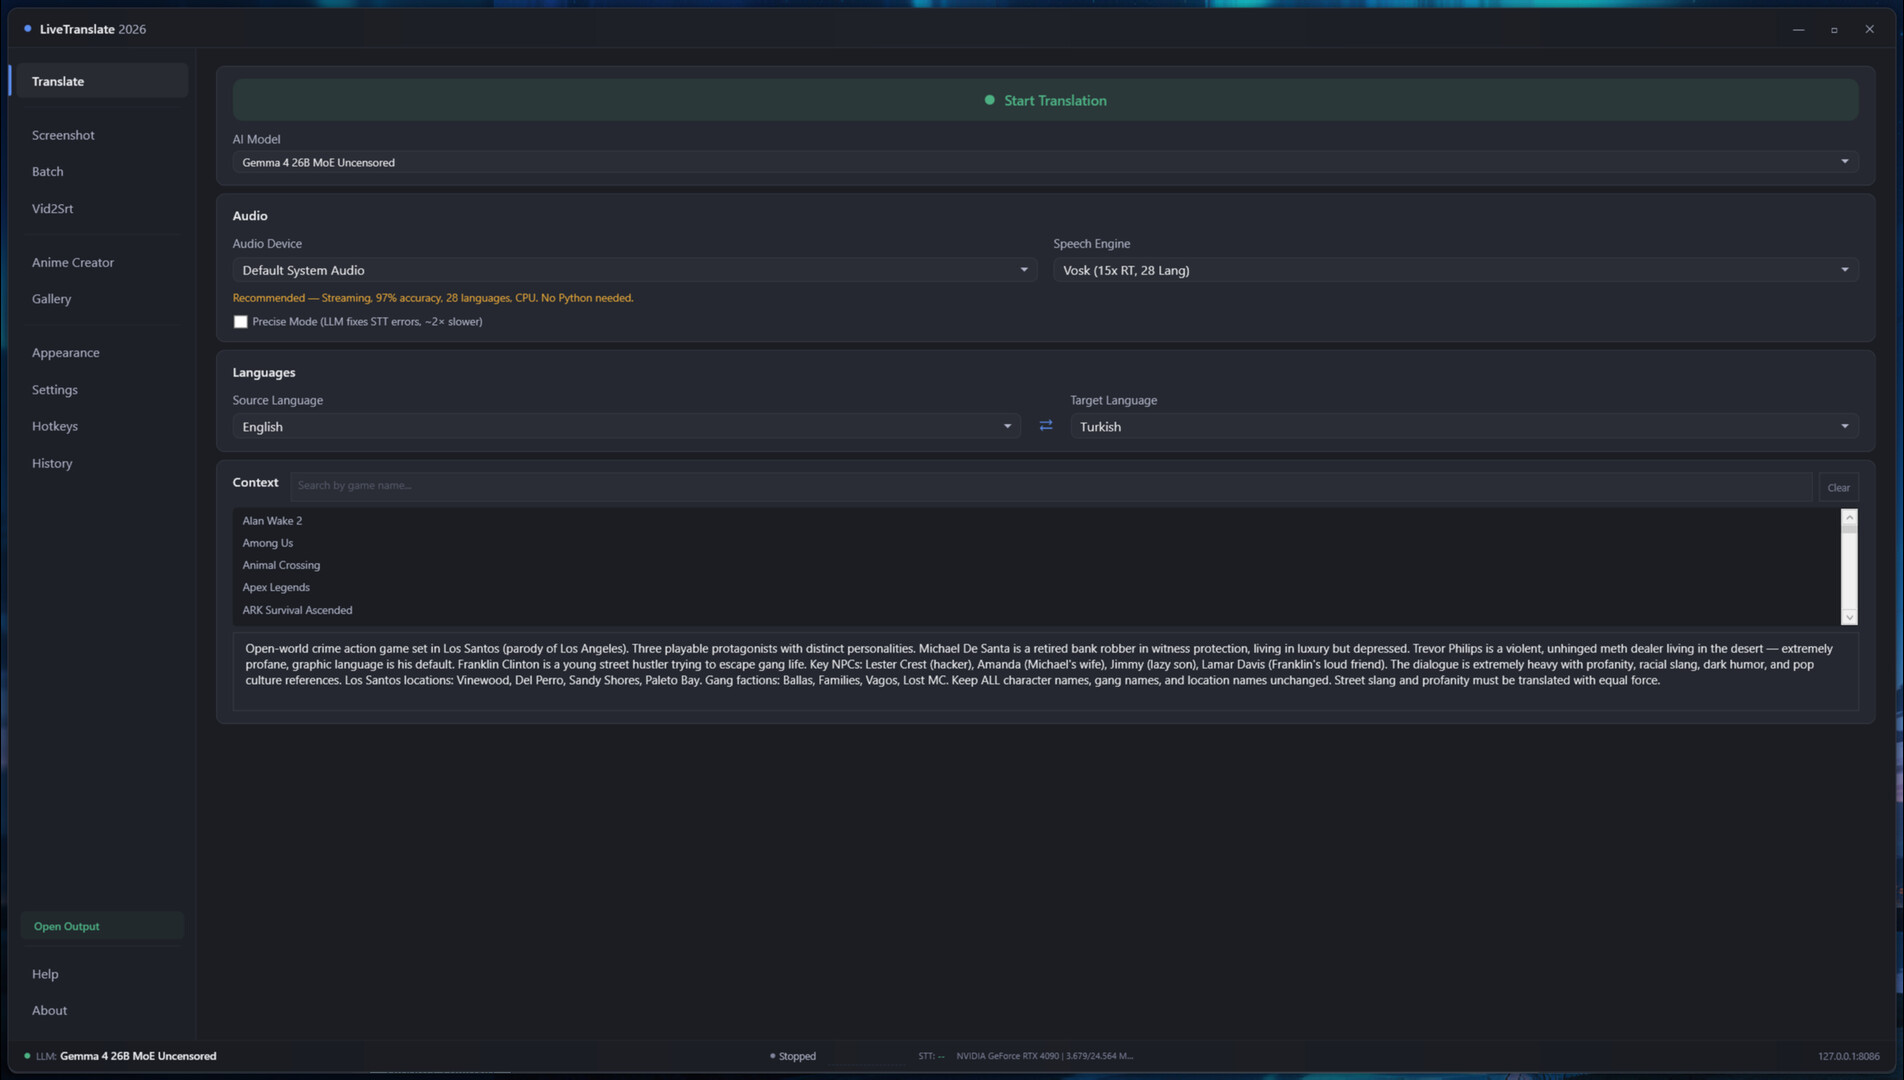Screen dimensions: 1904x1080
Task: Click the game name search field
Action: (1050, 486)
